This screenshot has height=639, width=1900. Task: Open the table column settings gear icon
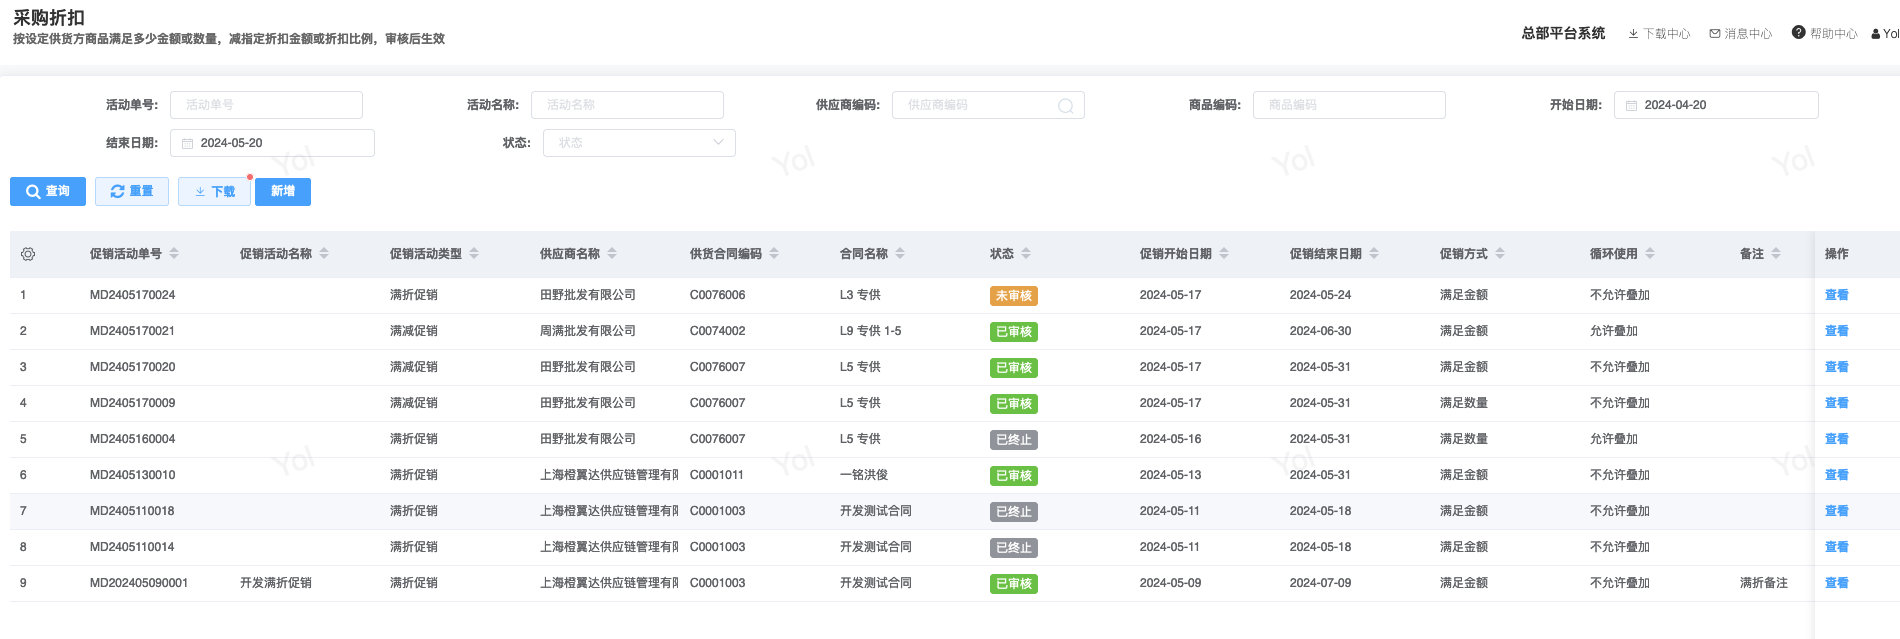28,254
